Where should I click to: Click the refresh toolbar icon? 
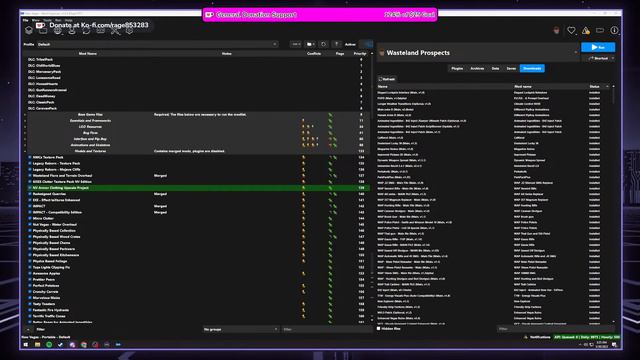coord(86,30)
